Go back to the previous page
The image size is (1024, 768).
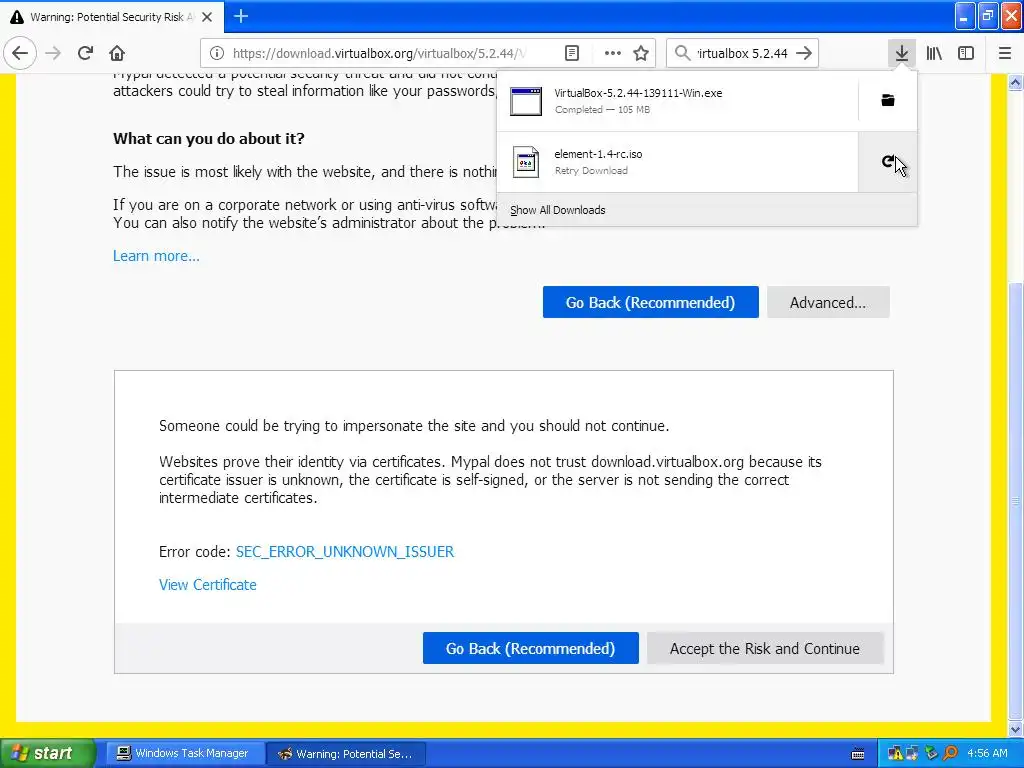[x=20, y=53]
